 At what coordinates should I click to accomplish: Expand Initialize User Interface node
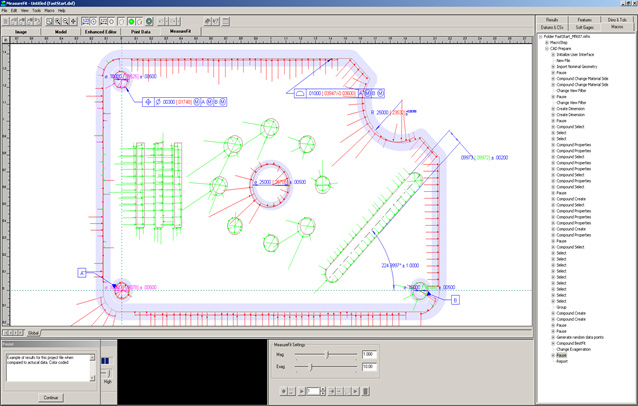pyautogui.click(x=553, y=55)
